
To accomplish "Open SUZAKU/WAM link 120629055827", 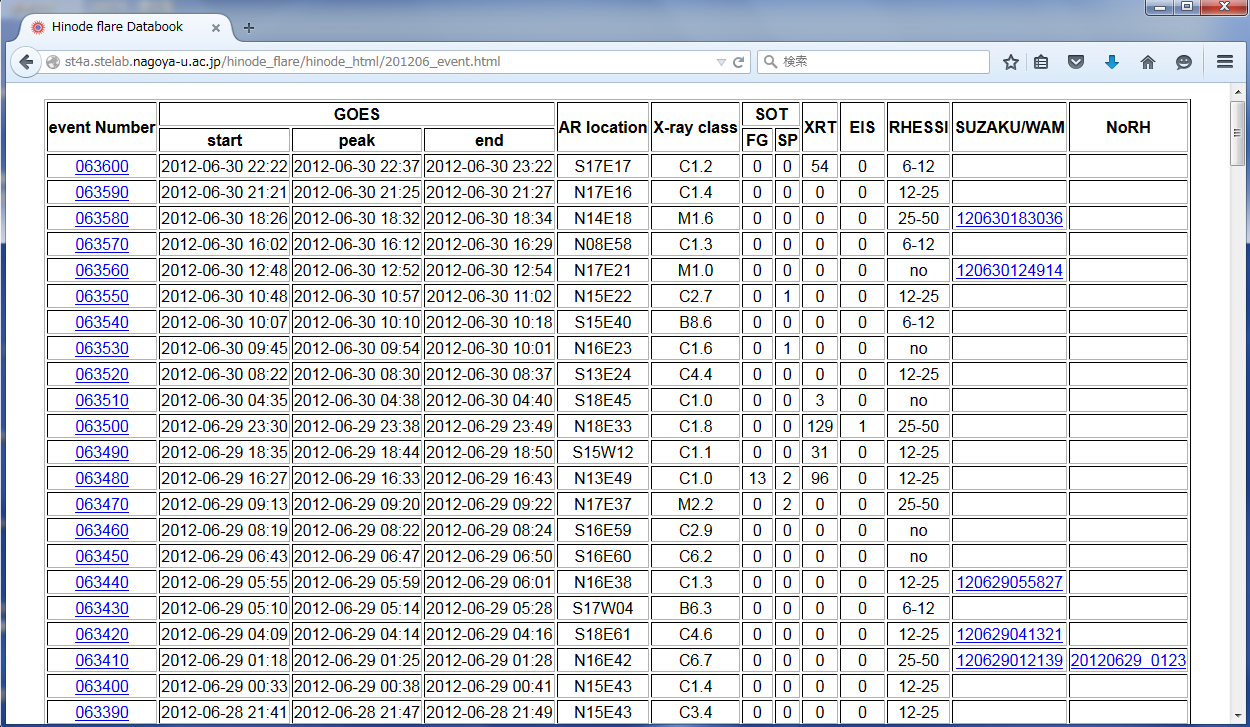I will click(1009, 582).
